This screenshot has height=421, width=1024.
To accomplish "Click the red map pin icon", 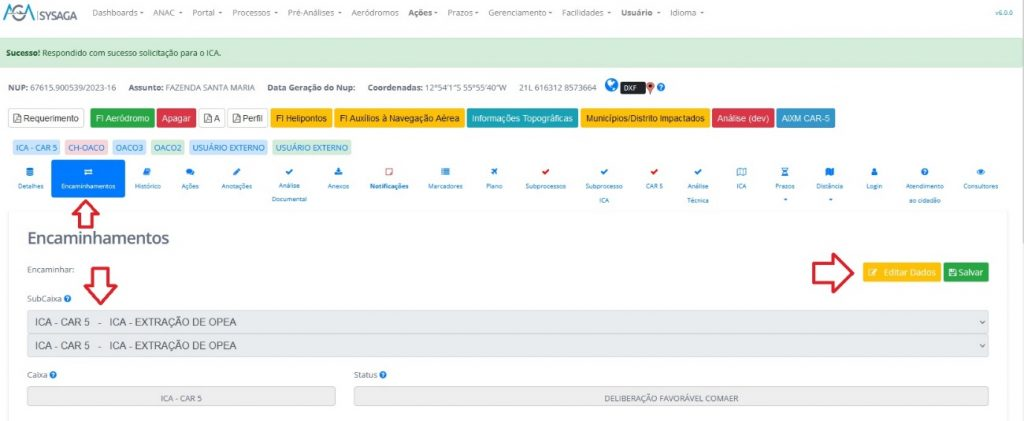I will pyautogui.click(x=649, y=88).
